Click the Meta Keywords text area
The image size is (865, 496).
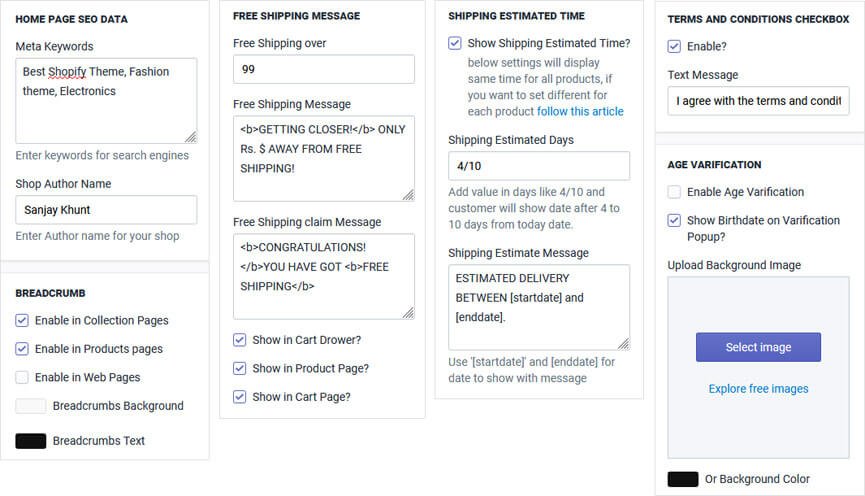coord(106,100)
